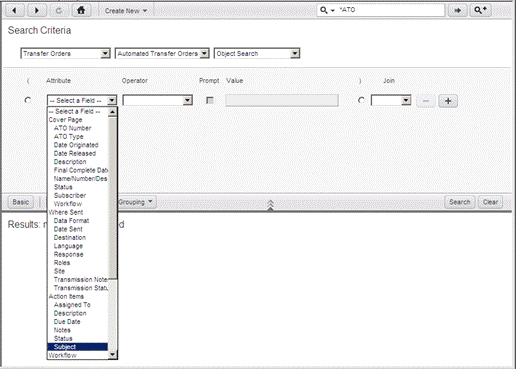Choose ATO Type in the field list

(78, 137)
